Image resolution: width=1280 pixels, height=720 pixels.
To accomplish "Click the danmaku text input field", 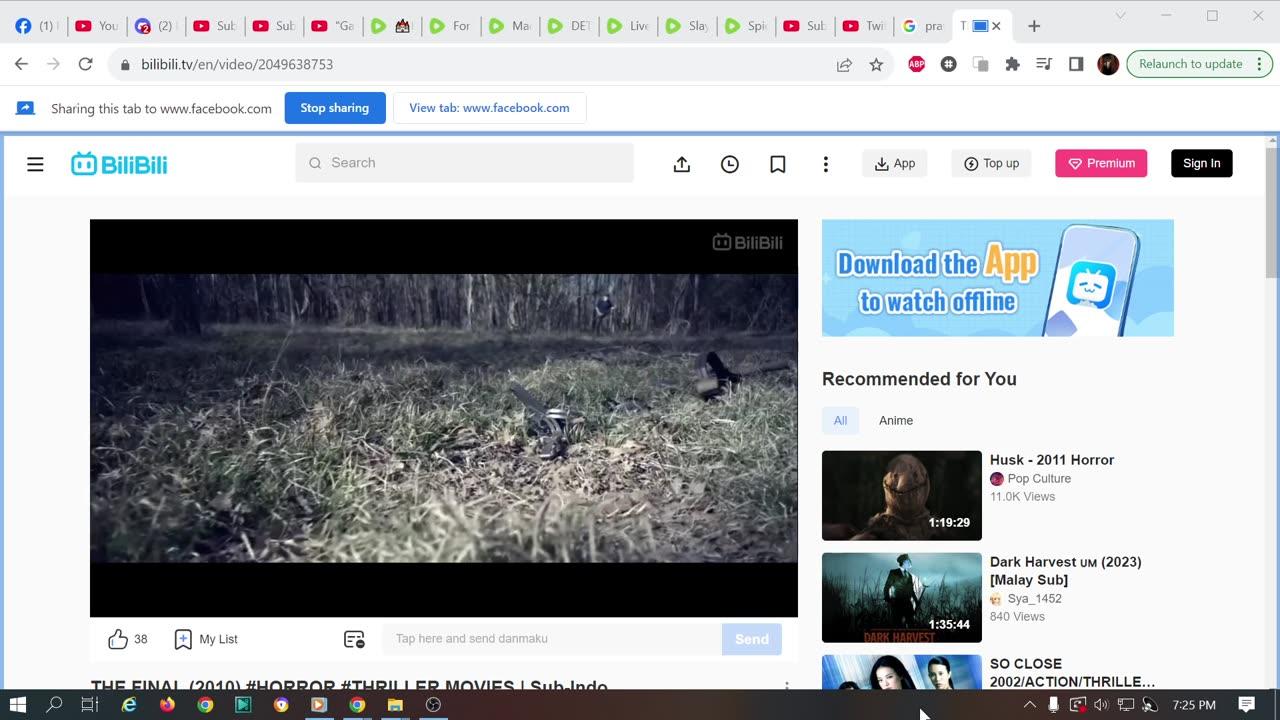I will [x=552, y=639].
